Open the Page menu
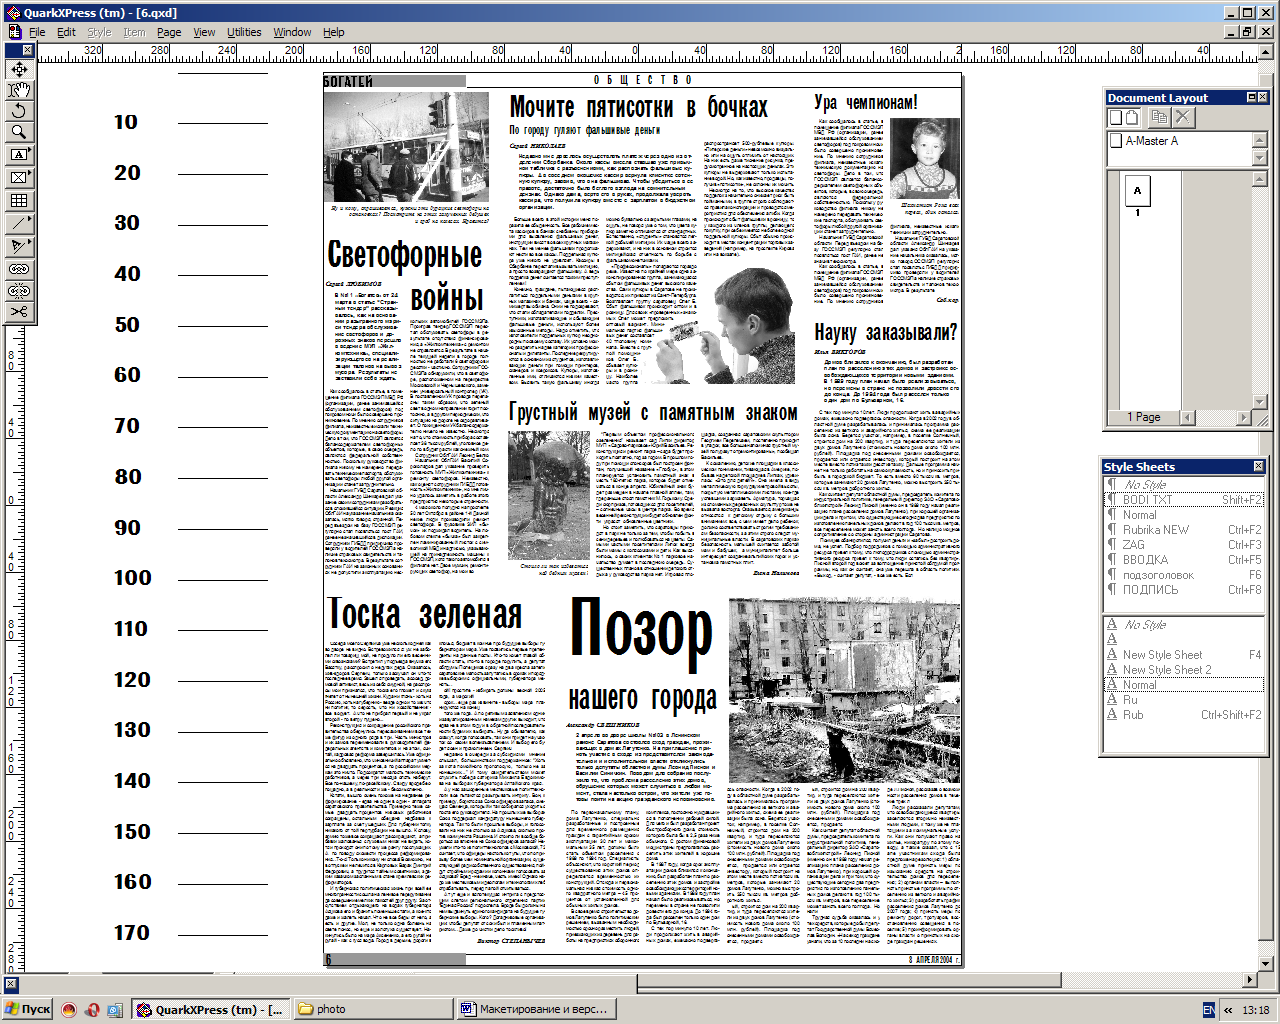The image size is (1280, 1024). 169,32
